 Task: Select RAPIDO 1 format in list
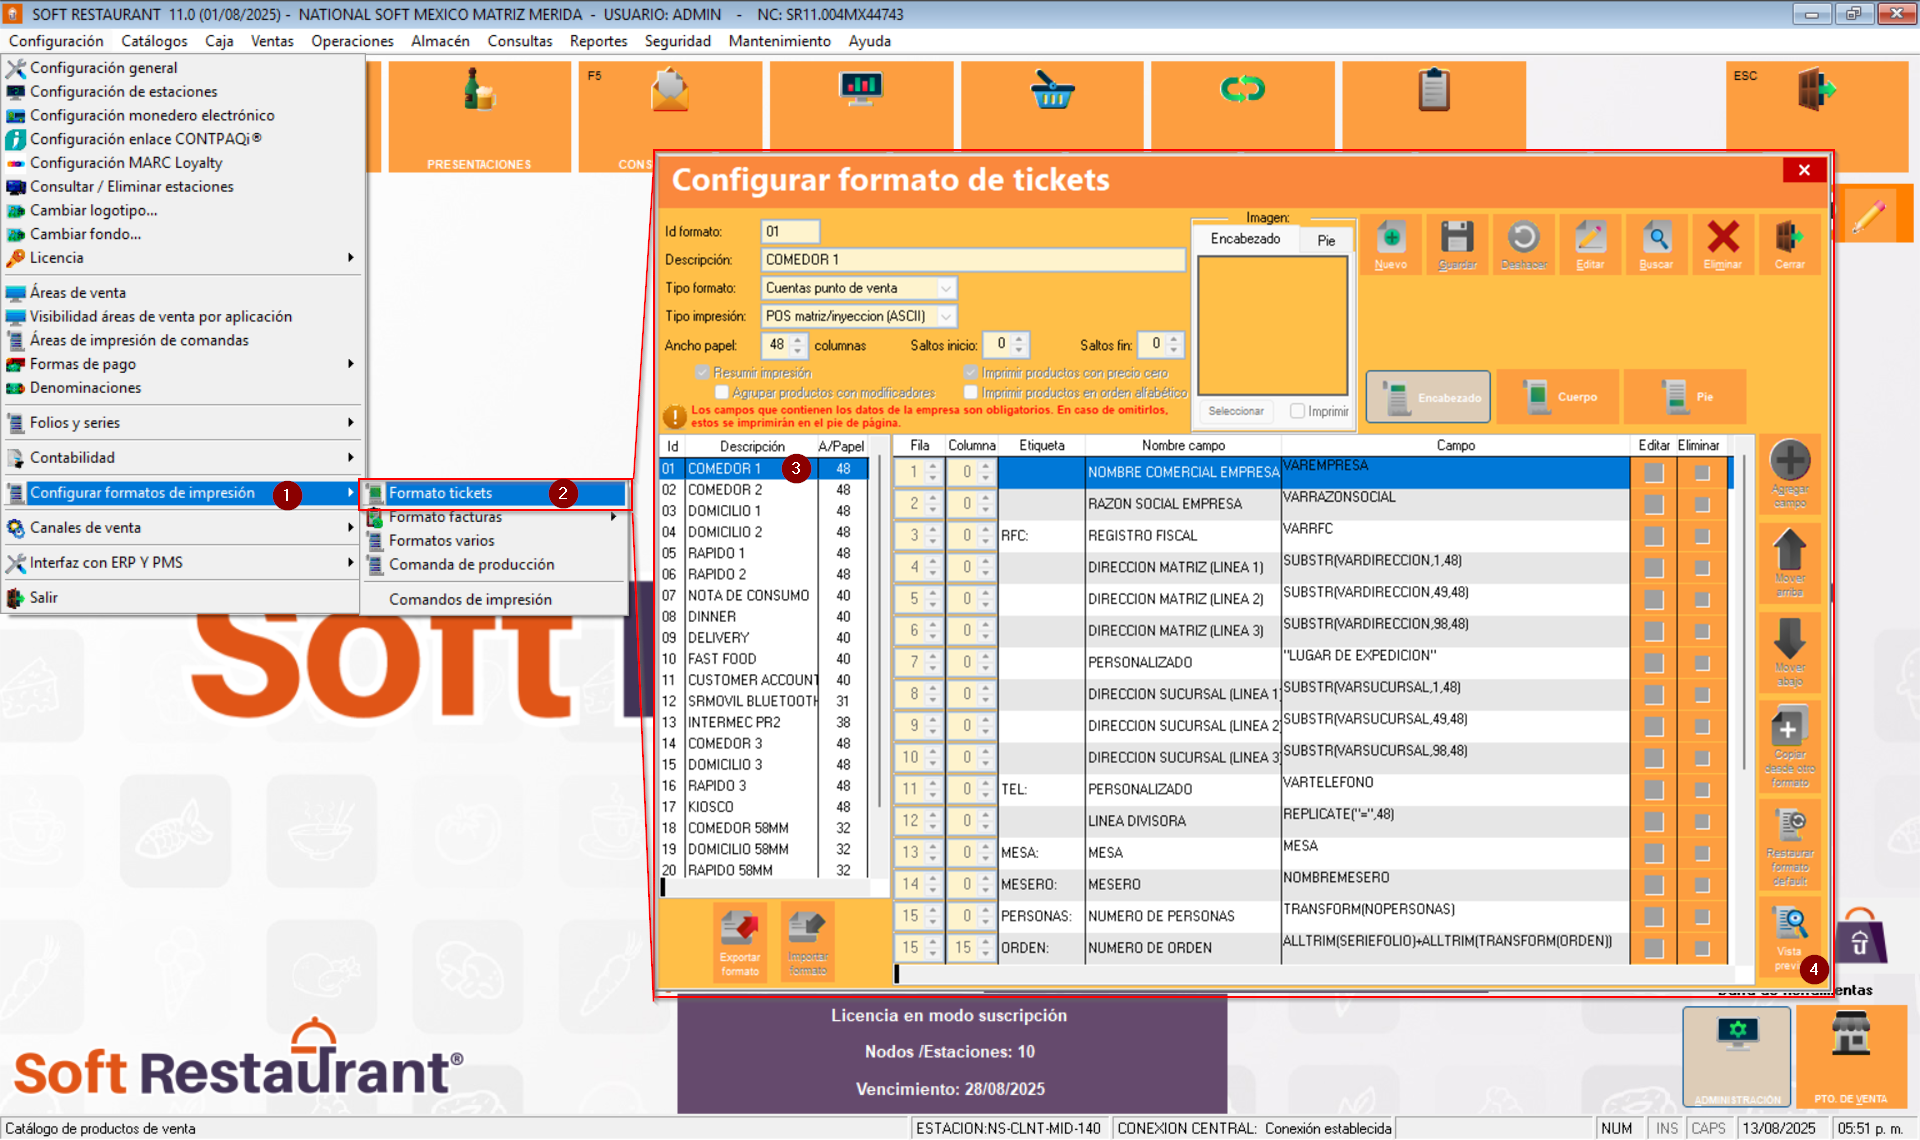(715, 553)
